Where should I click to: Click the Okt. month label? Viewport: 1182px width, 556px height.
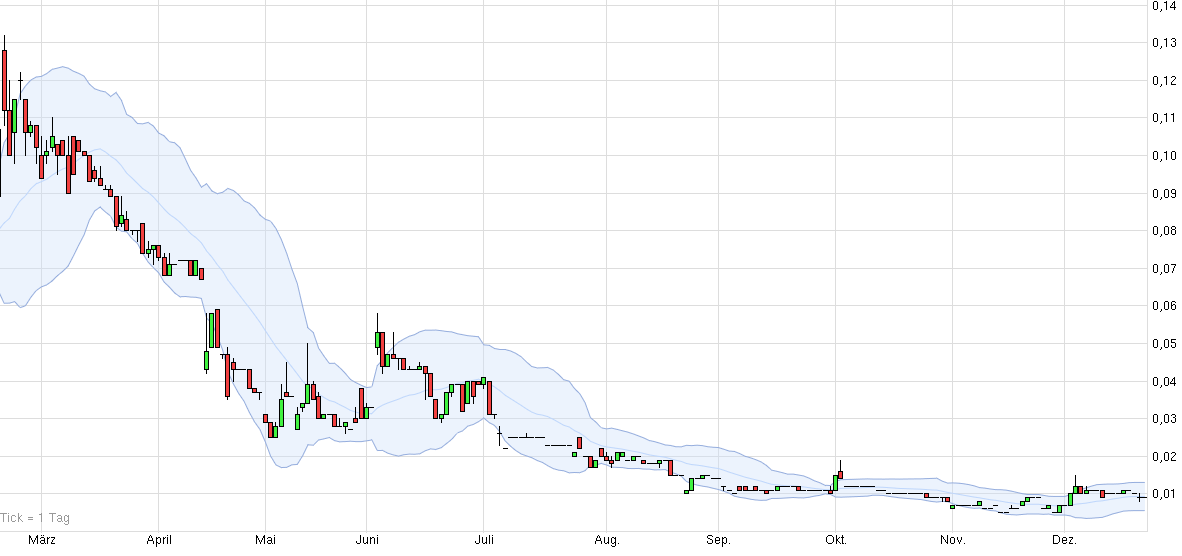(x=835, y=540)
